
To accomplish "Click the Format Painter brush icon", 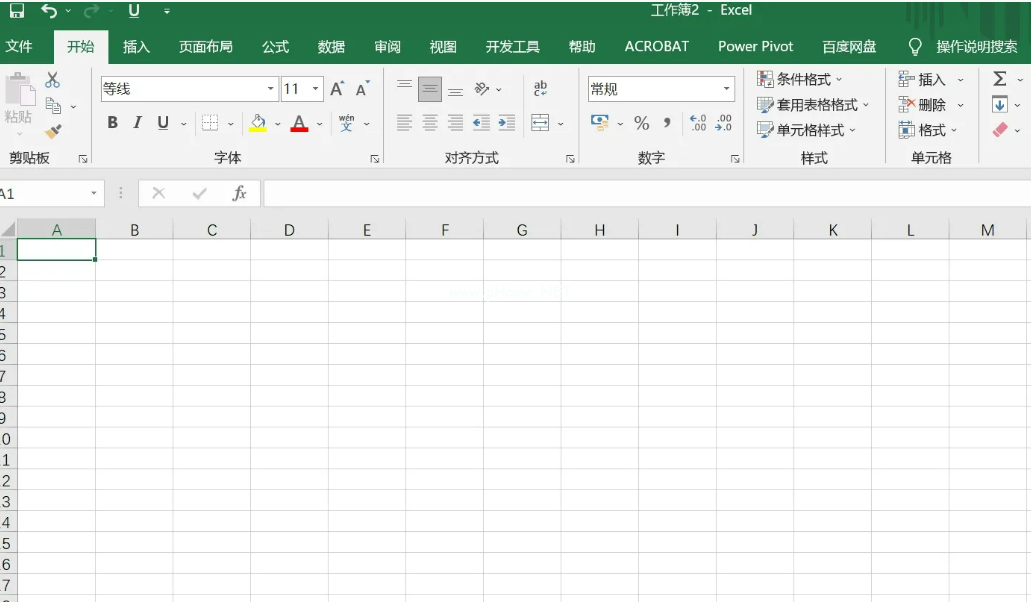I will point(53,131).
